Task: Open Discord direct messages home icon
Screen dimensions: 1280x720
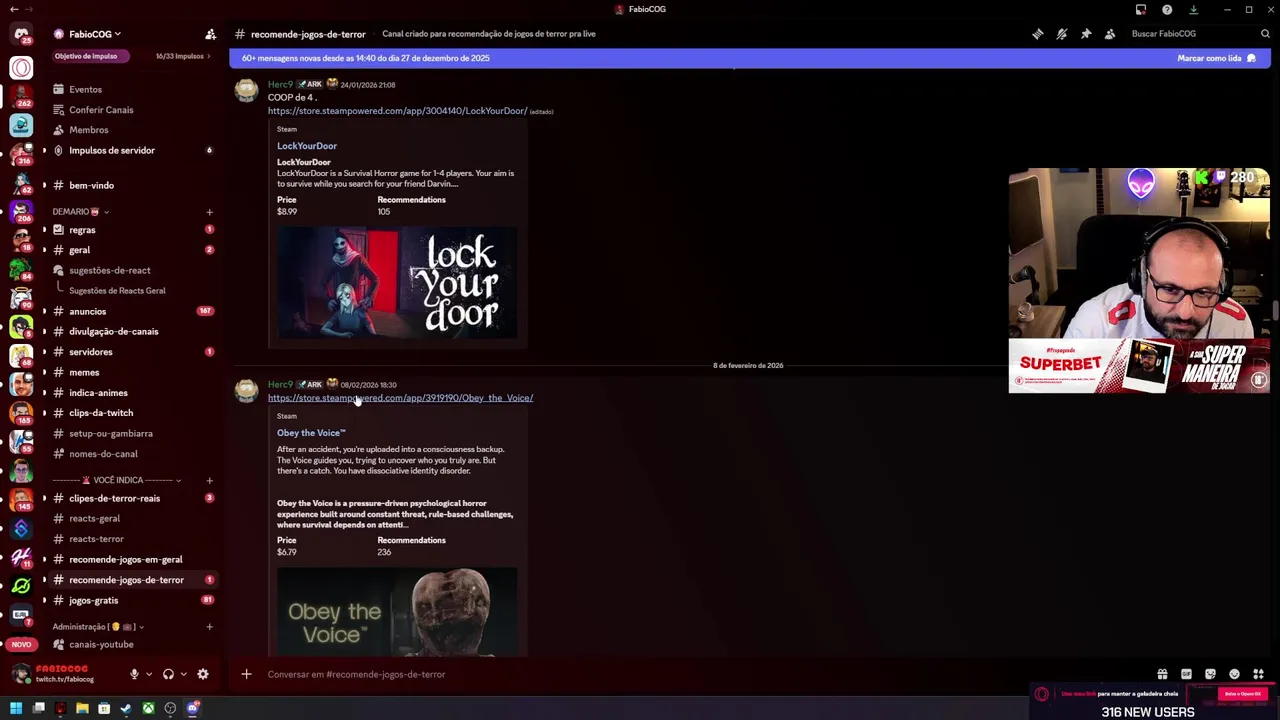Action: pos(21,35)
